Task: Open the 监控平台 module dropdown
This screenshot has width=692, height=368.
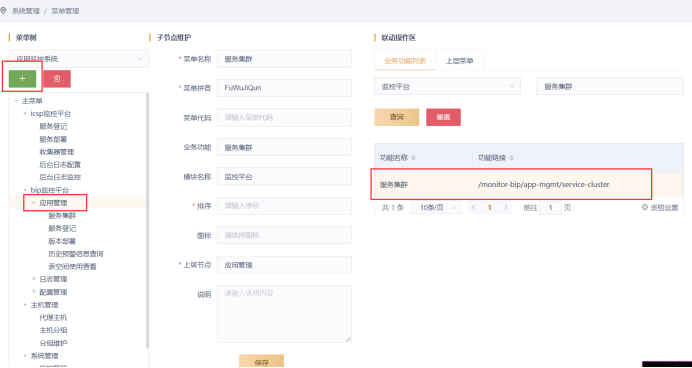Action: coord(447,86)
